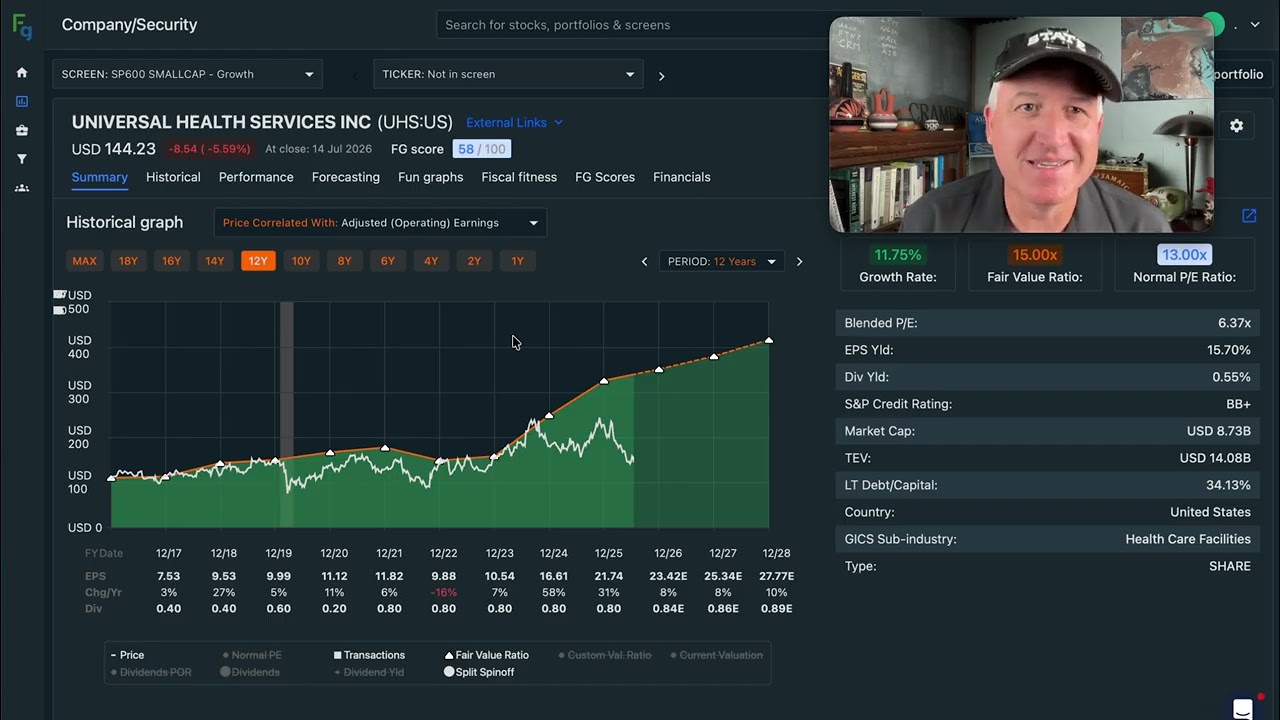The height and width of the screenshot is (720, 1280).
Task: Open the TICKER: Not in screen dropdown
Action: coord(508,74)
